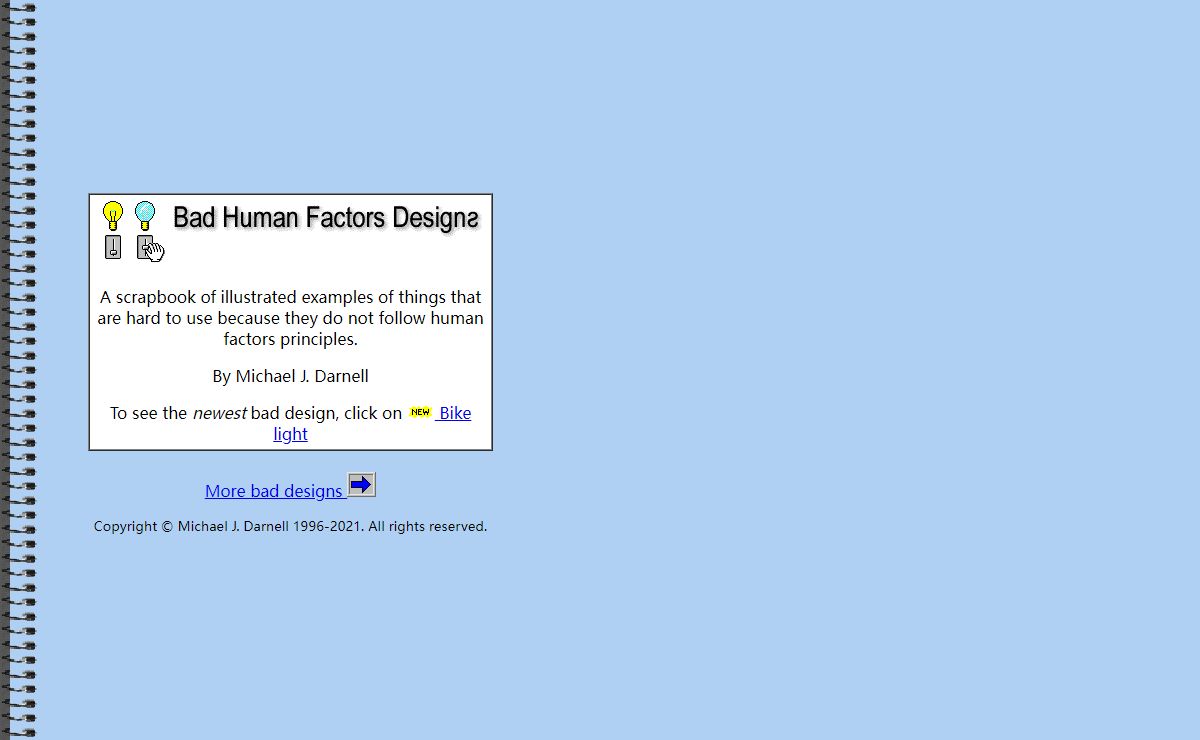This screenshot has width=1200, height=740.
Task: Click the backwards letter ending the title
Action: [x=472, y=218]
